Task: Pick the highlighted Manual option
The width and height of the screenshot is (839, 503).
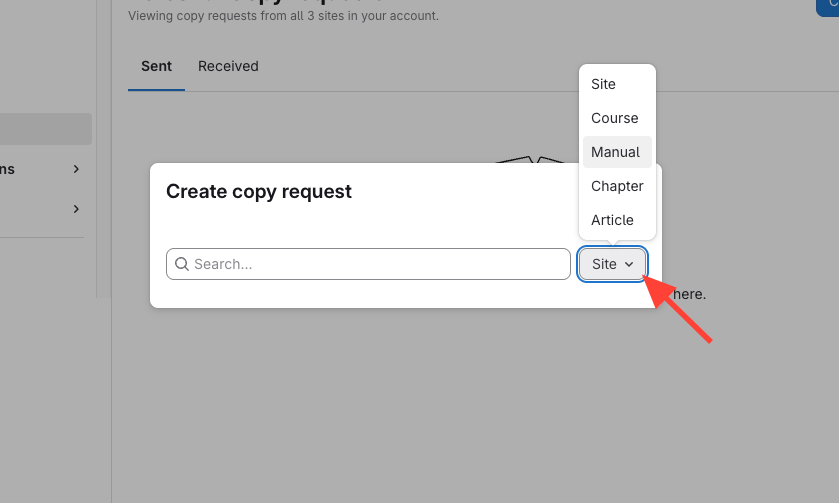Action: pos(616,152)
